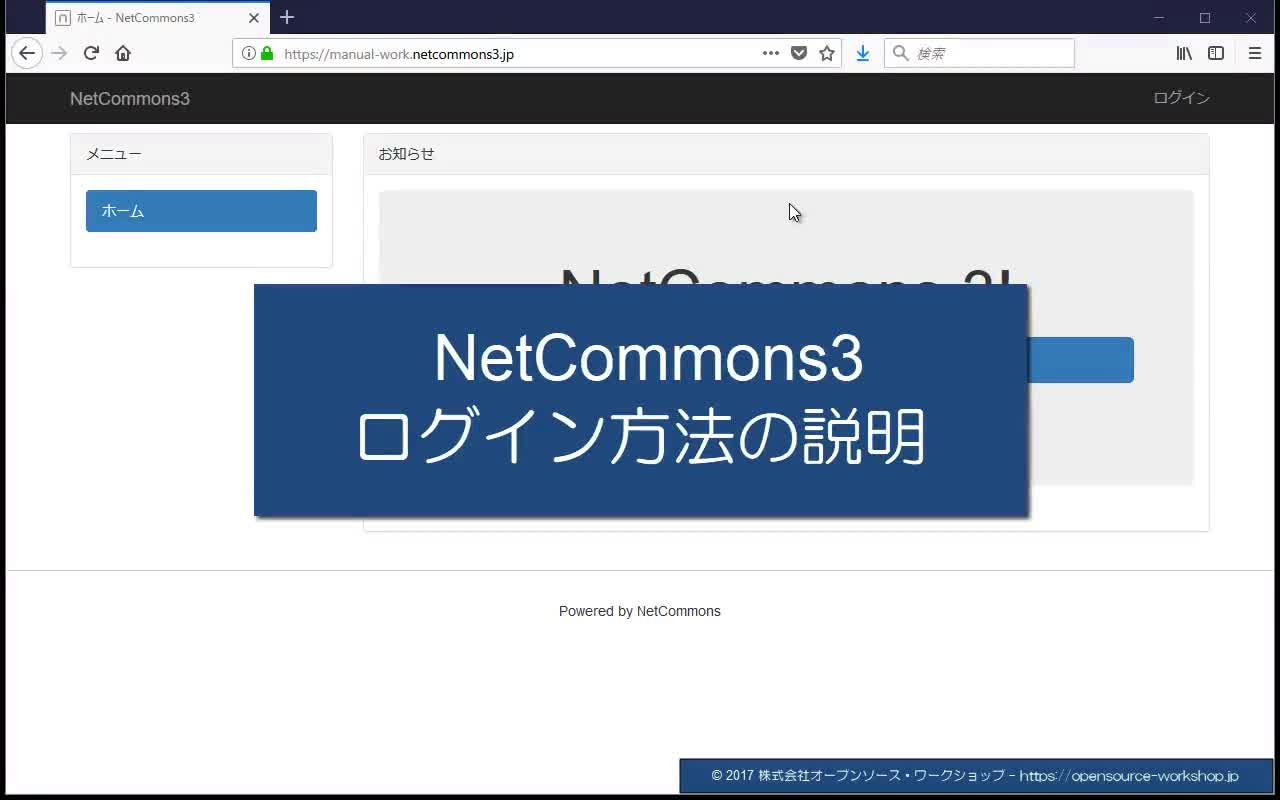Image resolution: width=1280 pixels, height=800 pixels.
Task: Open the Library icon
Action: tap(1184, 53)
